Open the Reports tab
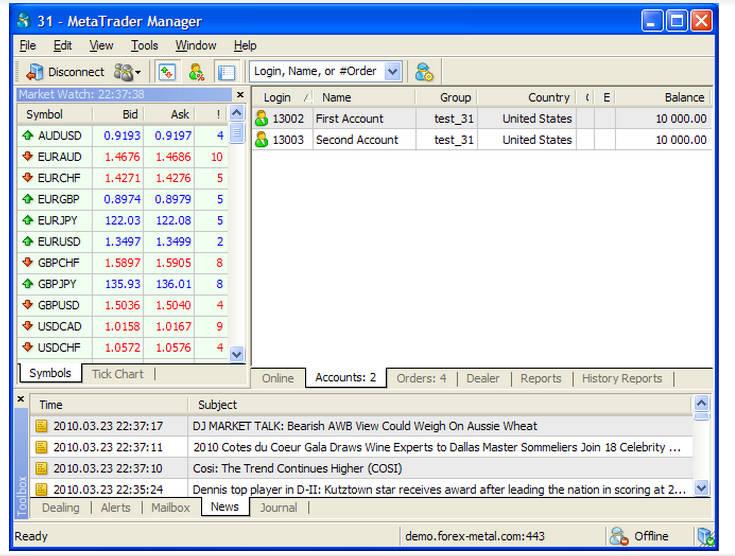This screenshot has height=556, width=735. point(540,378)
